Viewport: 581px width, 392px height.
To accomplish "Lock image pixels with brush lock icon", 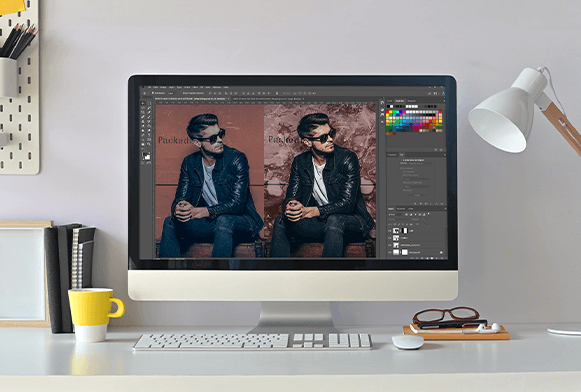I will tap(399, 224).
